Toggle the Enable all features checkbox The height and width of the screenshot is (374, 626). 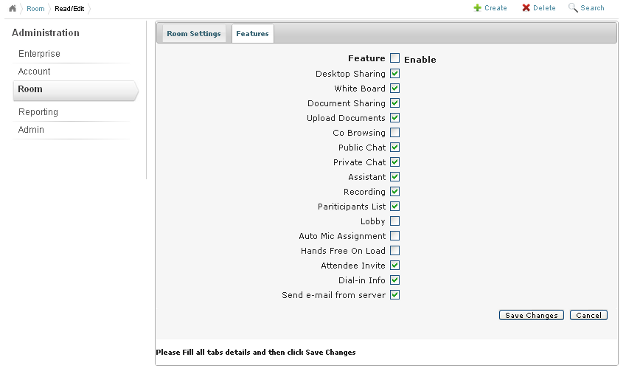(395, 58)
